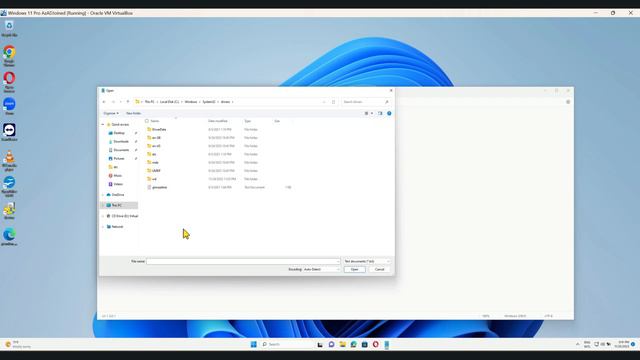Screen dimensions: 640x360
Task: Open the Organize dropdown menu
Action: coord(111,113)
